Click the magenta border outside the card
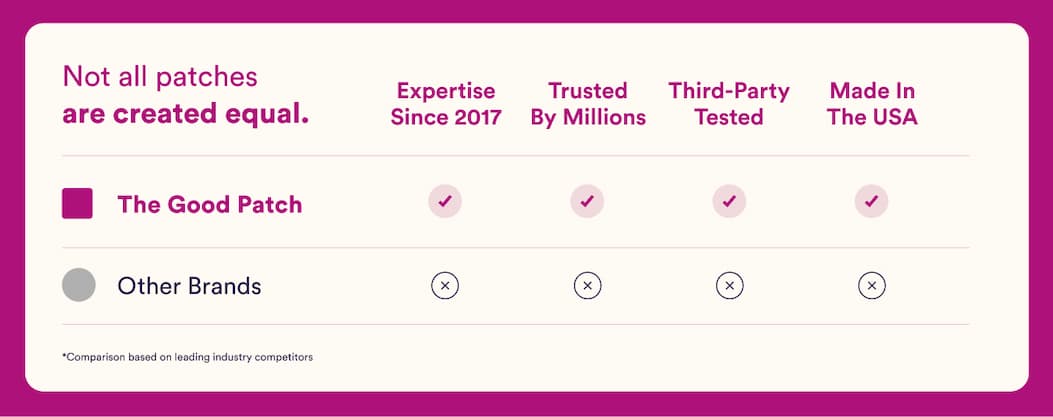The height and width of the screenshot is (417, 1053). (x=526, y=10)
